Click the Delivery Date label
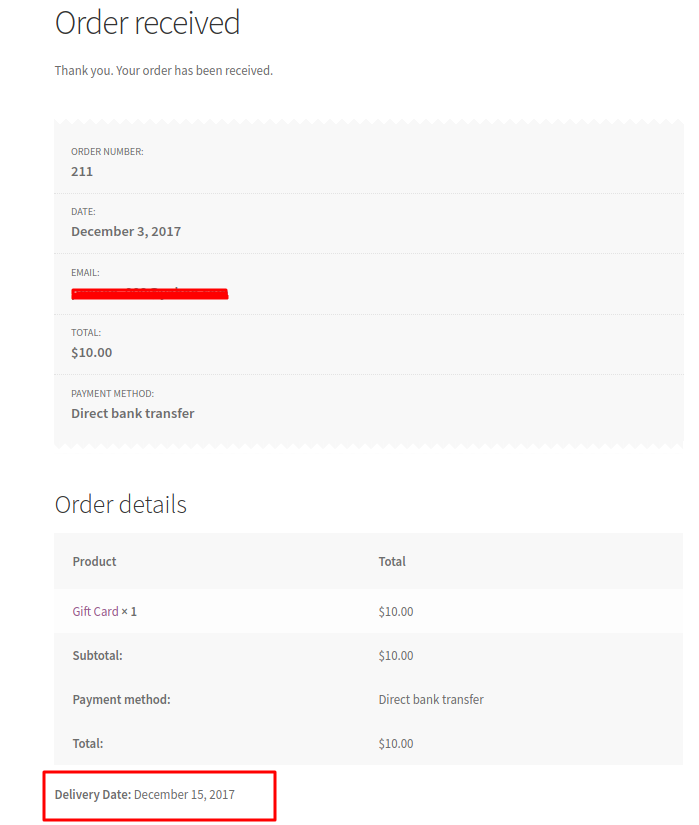The image size is (699, 825). click(93, 794)
